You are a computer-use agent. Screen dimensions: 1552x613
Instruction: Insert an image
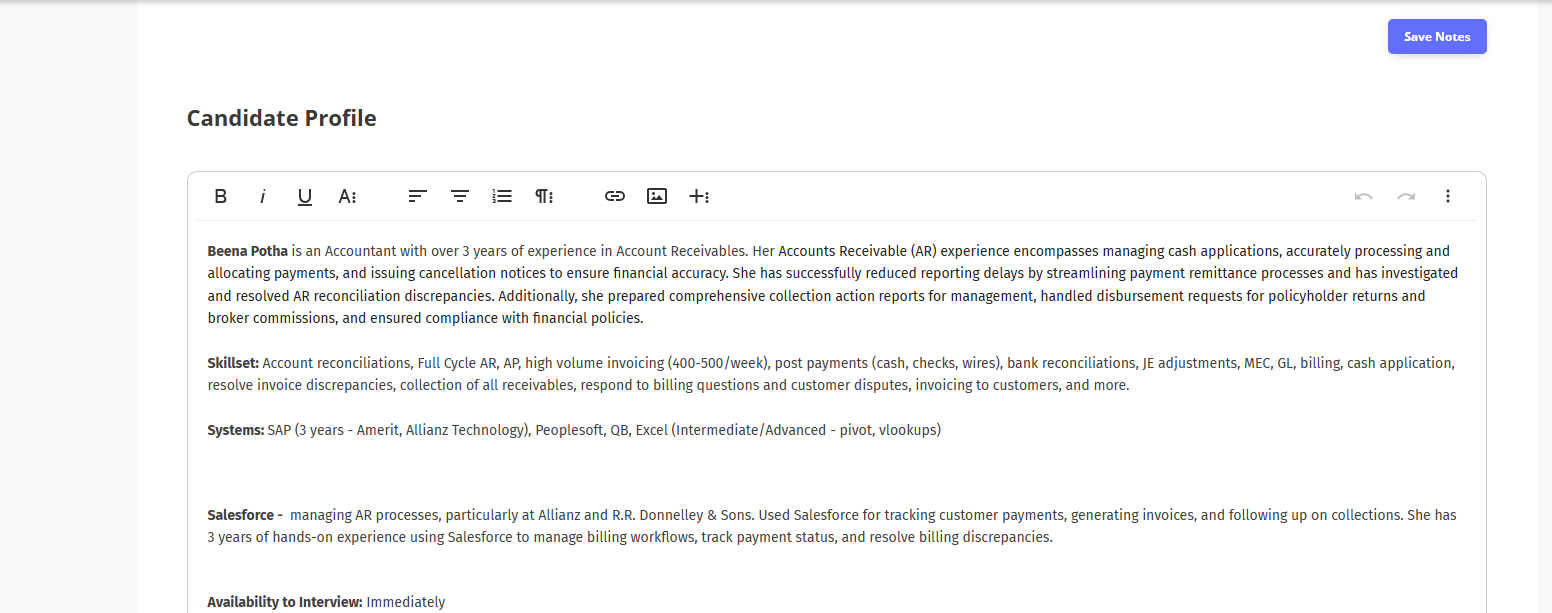[657, 196]
